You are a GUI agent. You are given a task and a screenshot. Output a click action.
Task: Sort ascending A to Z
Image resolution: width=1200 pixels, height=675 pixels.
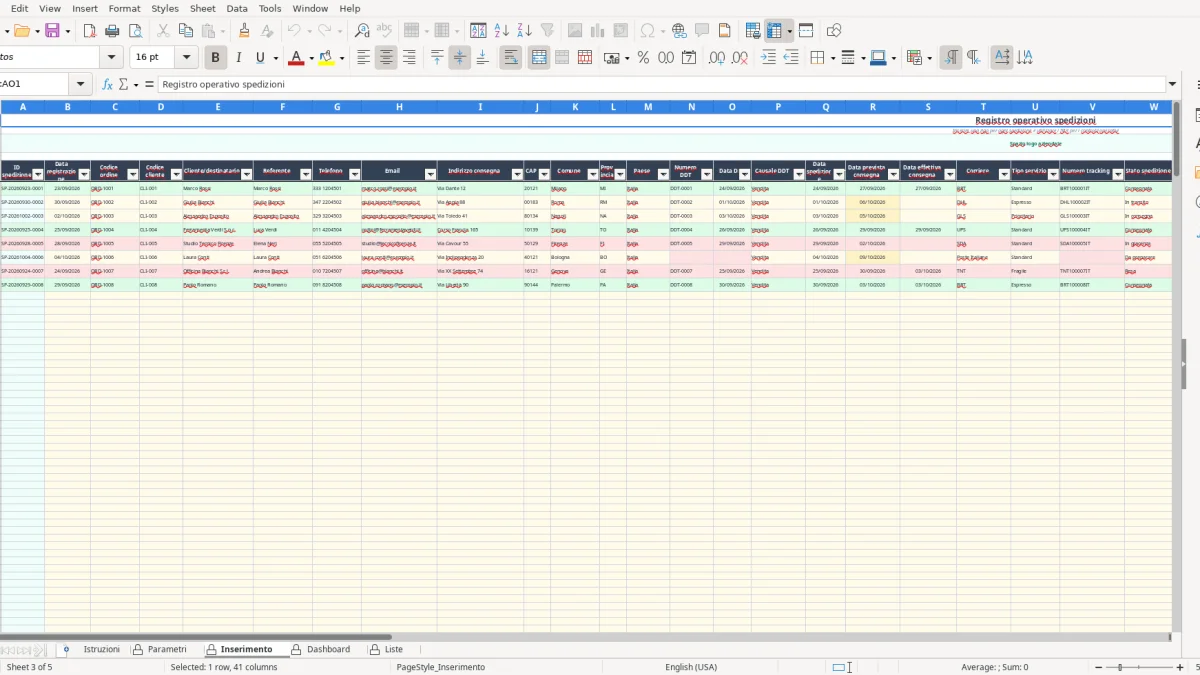[x=502, y=31]
